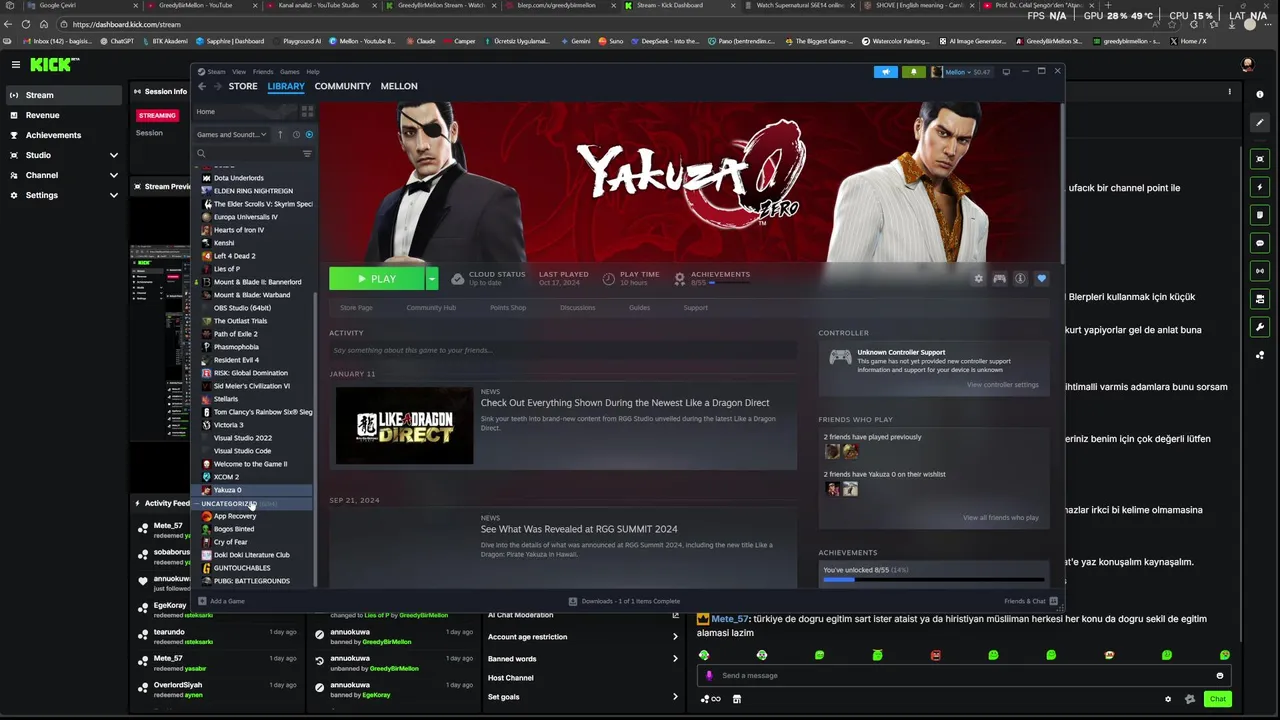The image size is (1280, 720).
Task: Click the green Chat send button
Action: click(x=1218, y=699)
